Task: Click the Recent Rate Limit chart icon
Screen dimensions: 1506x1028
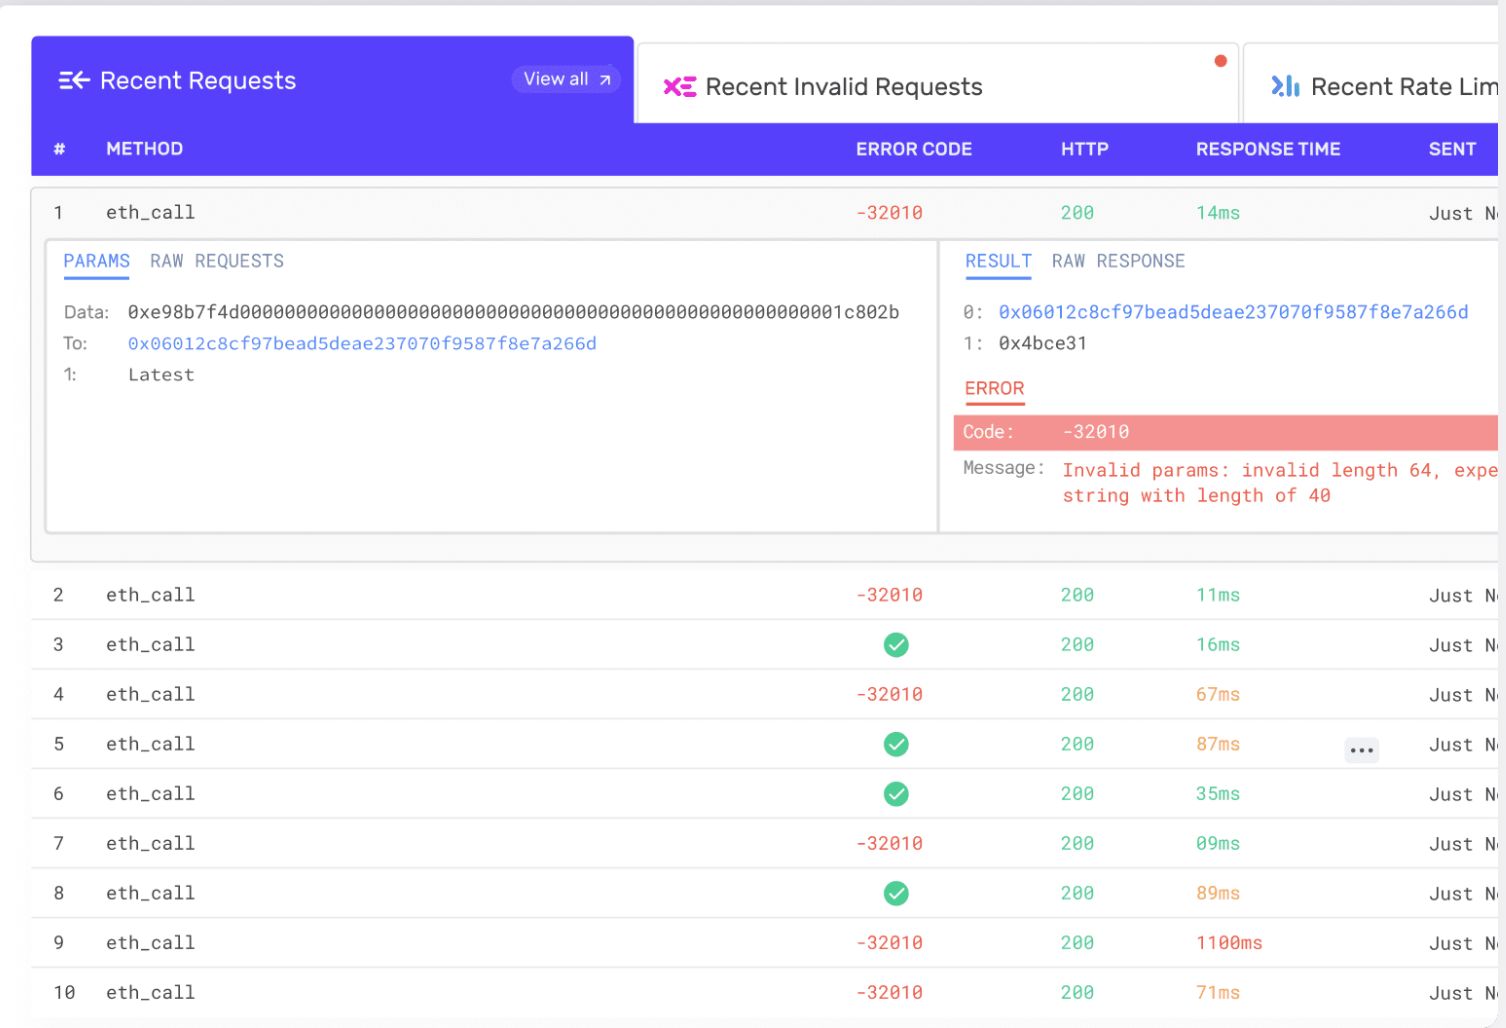Action: 1285,86
